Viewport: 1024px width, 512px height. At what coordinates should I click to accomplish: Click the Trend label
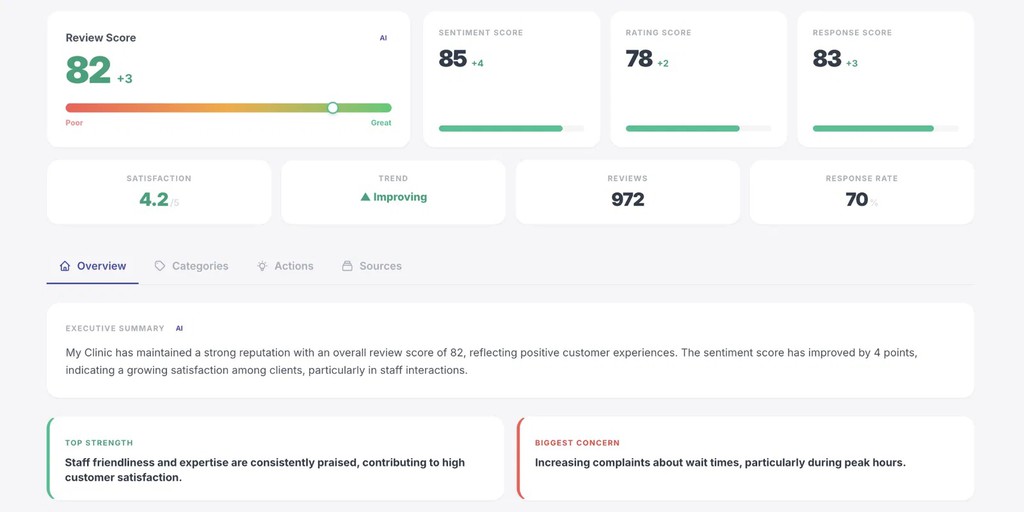[393, 178]
